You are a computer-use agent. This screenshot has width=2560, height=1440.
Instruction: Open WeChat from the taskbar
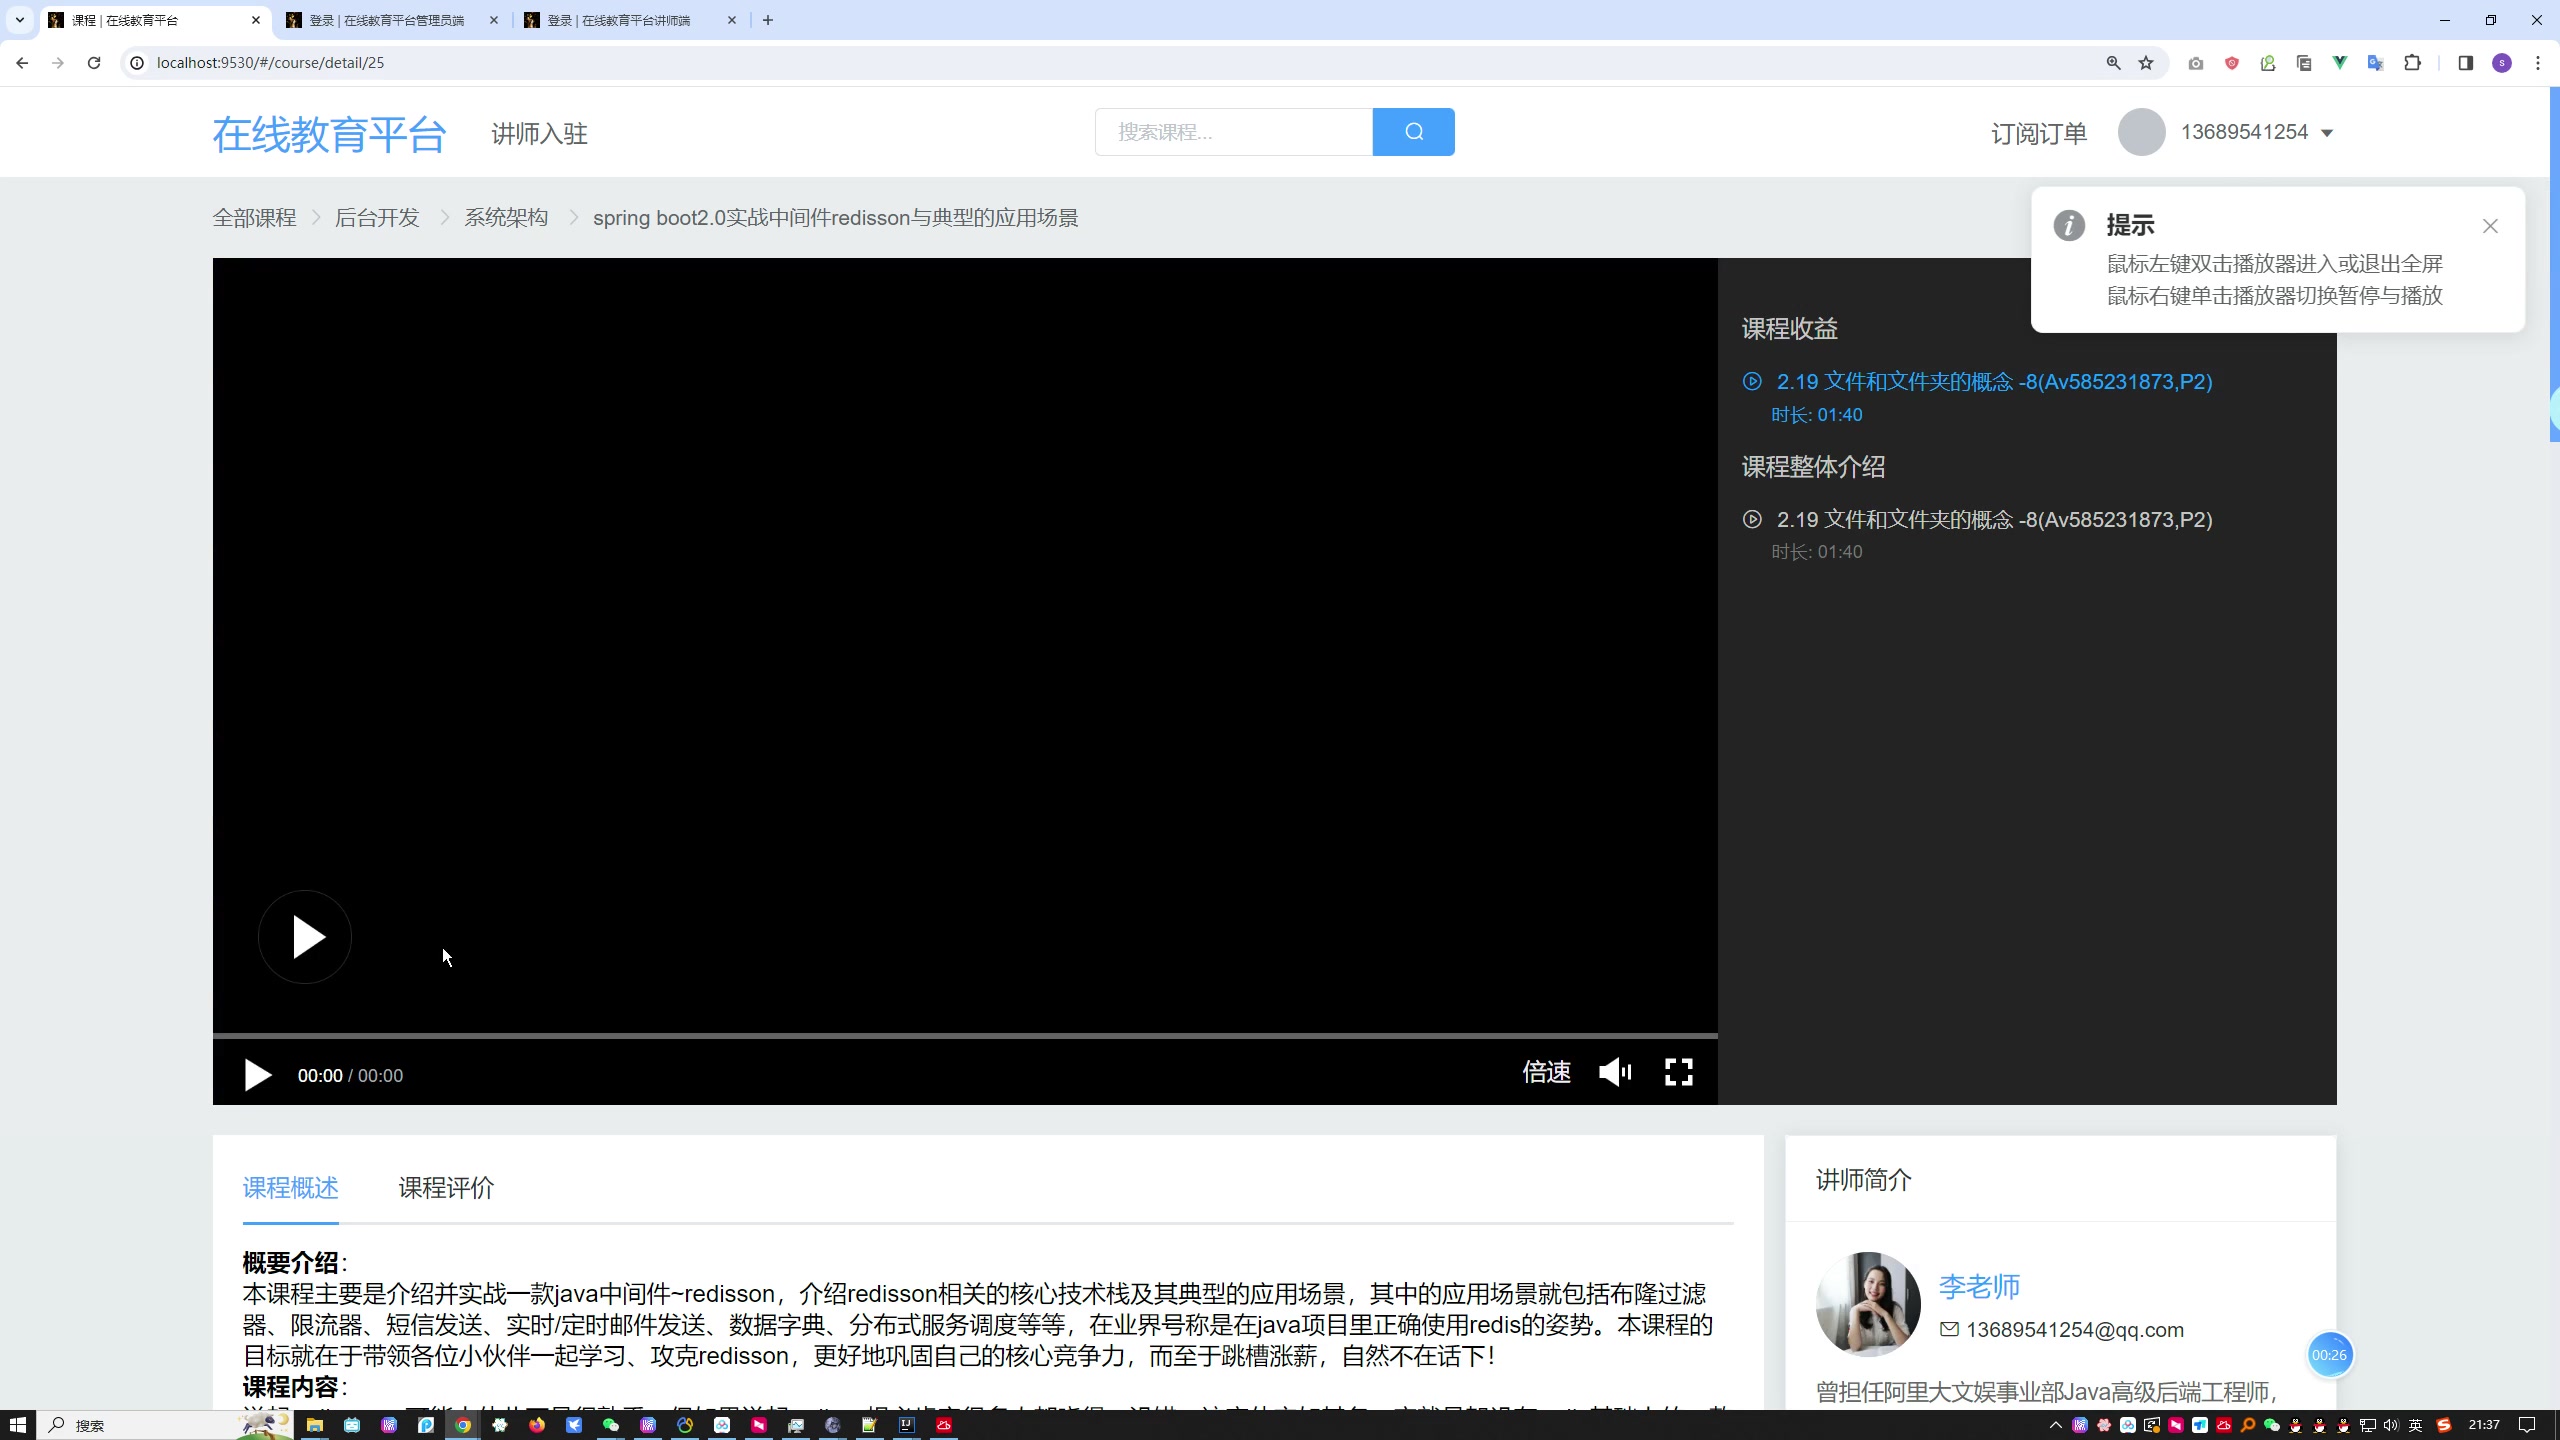pos(610,1425)
